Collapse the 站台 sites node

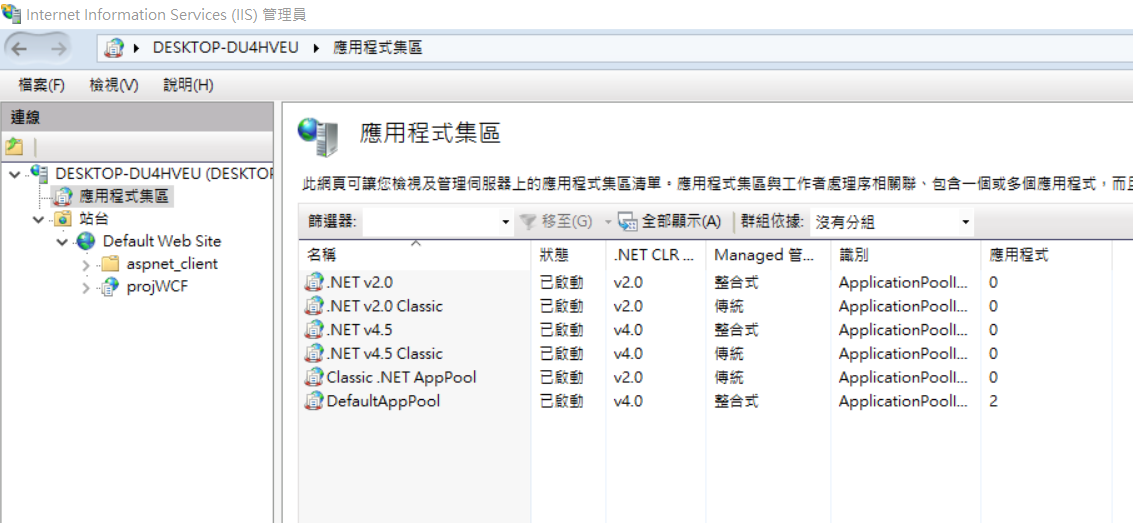click(38, 220)
